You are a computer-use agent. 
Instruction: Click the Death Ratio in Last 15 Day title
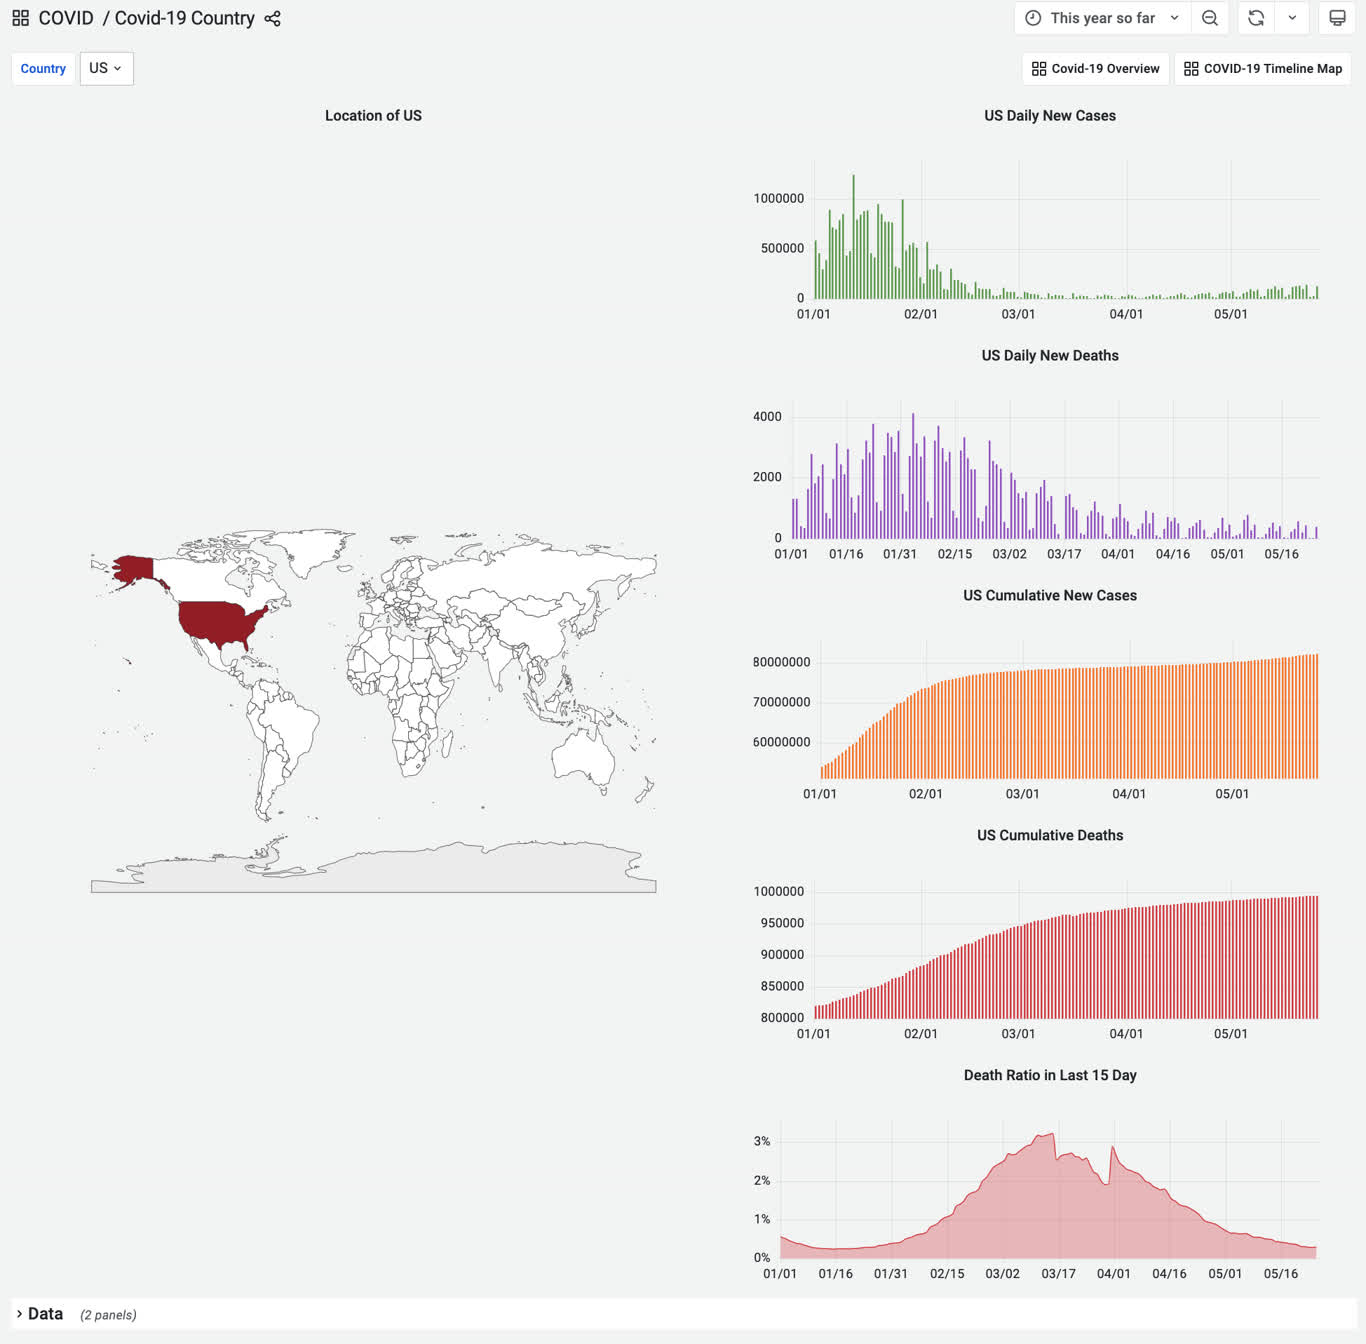click(x=1050, y=1076)
